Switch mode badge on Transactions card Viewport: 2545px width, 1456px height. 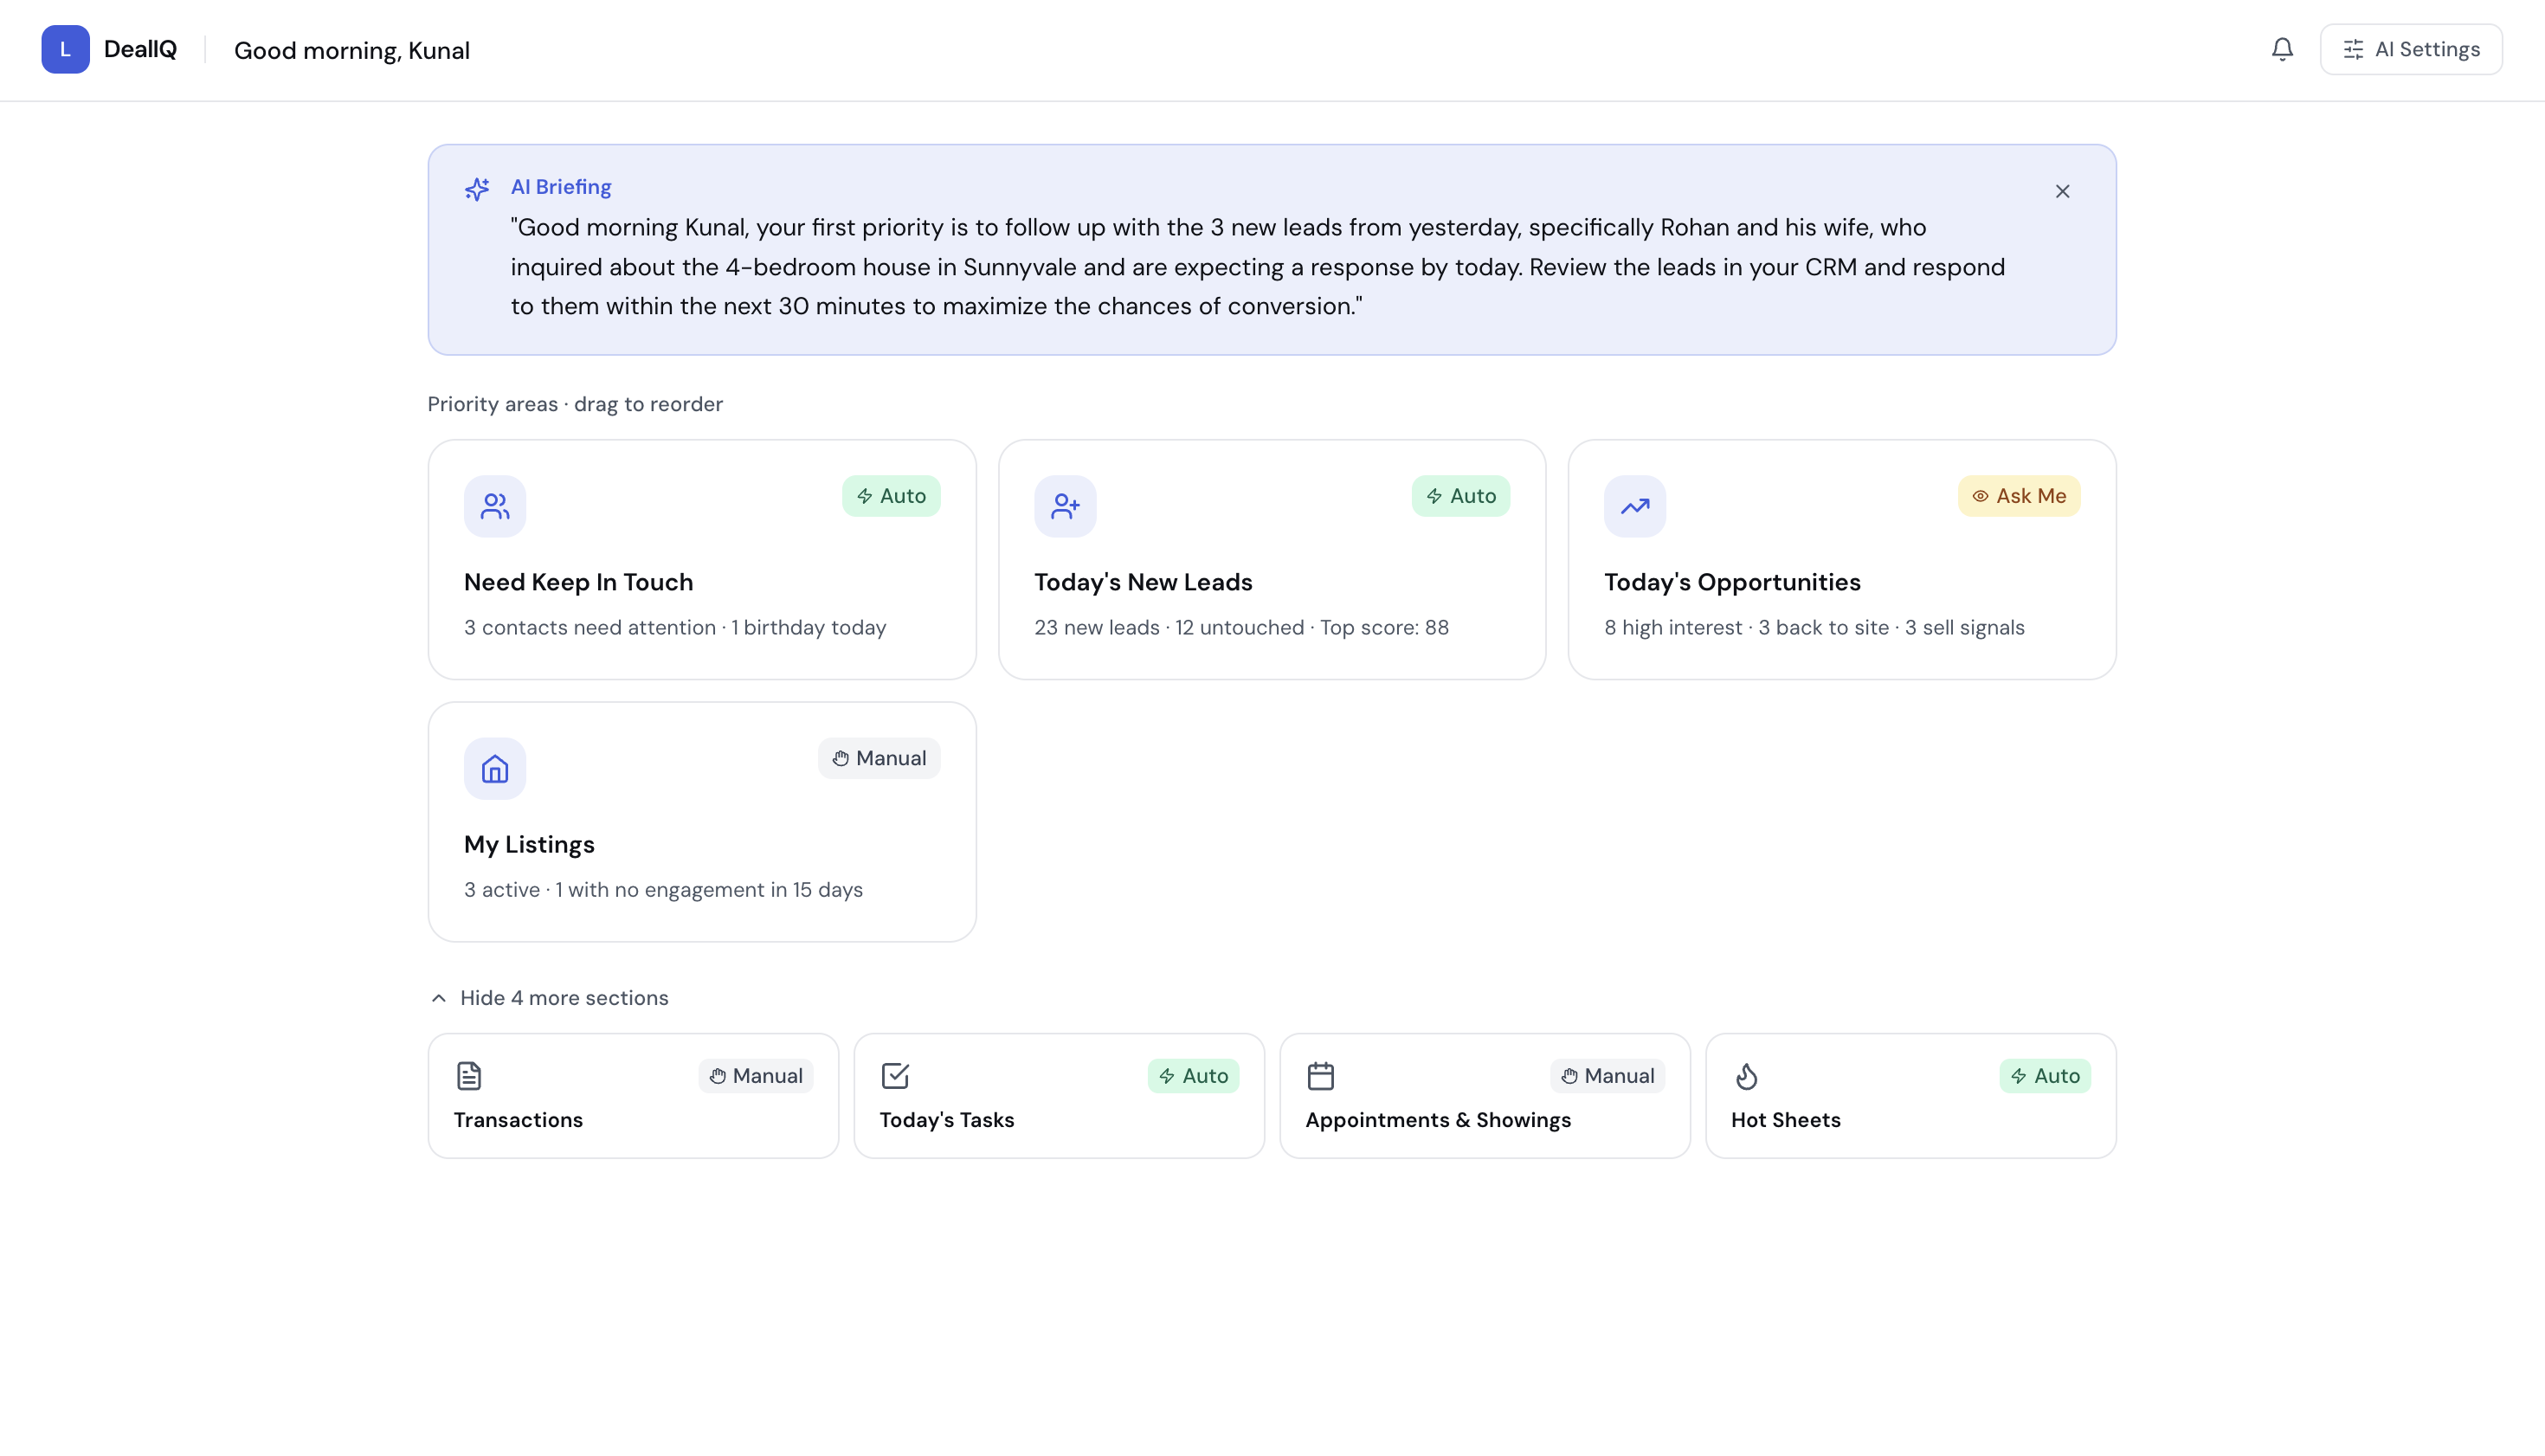tap(756, 1076)
